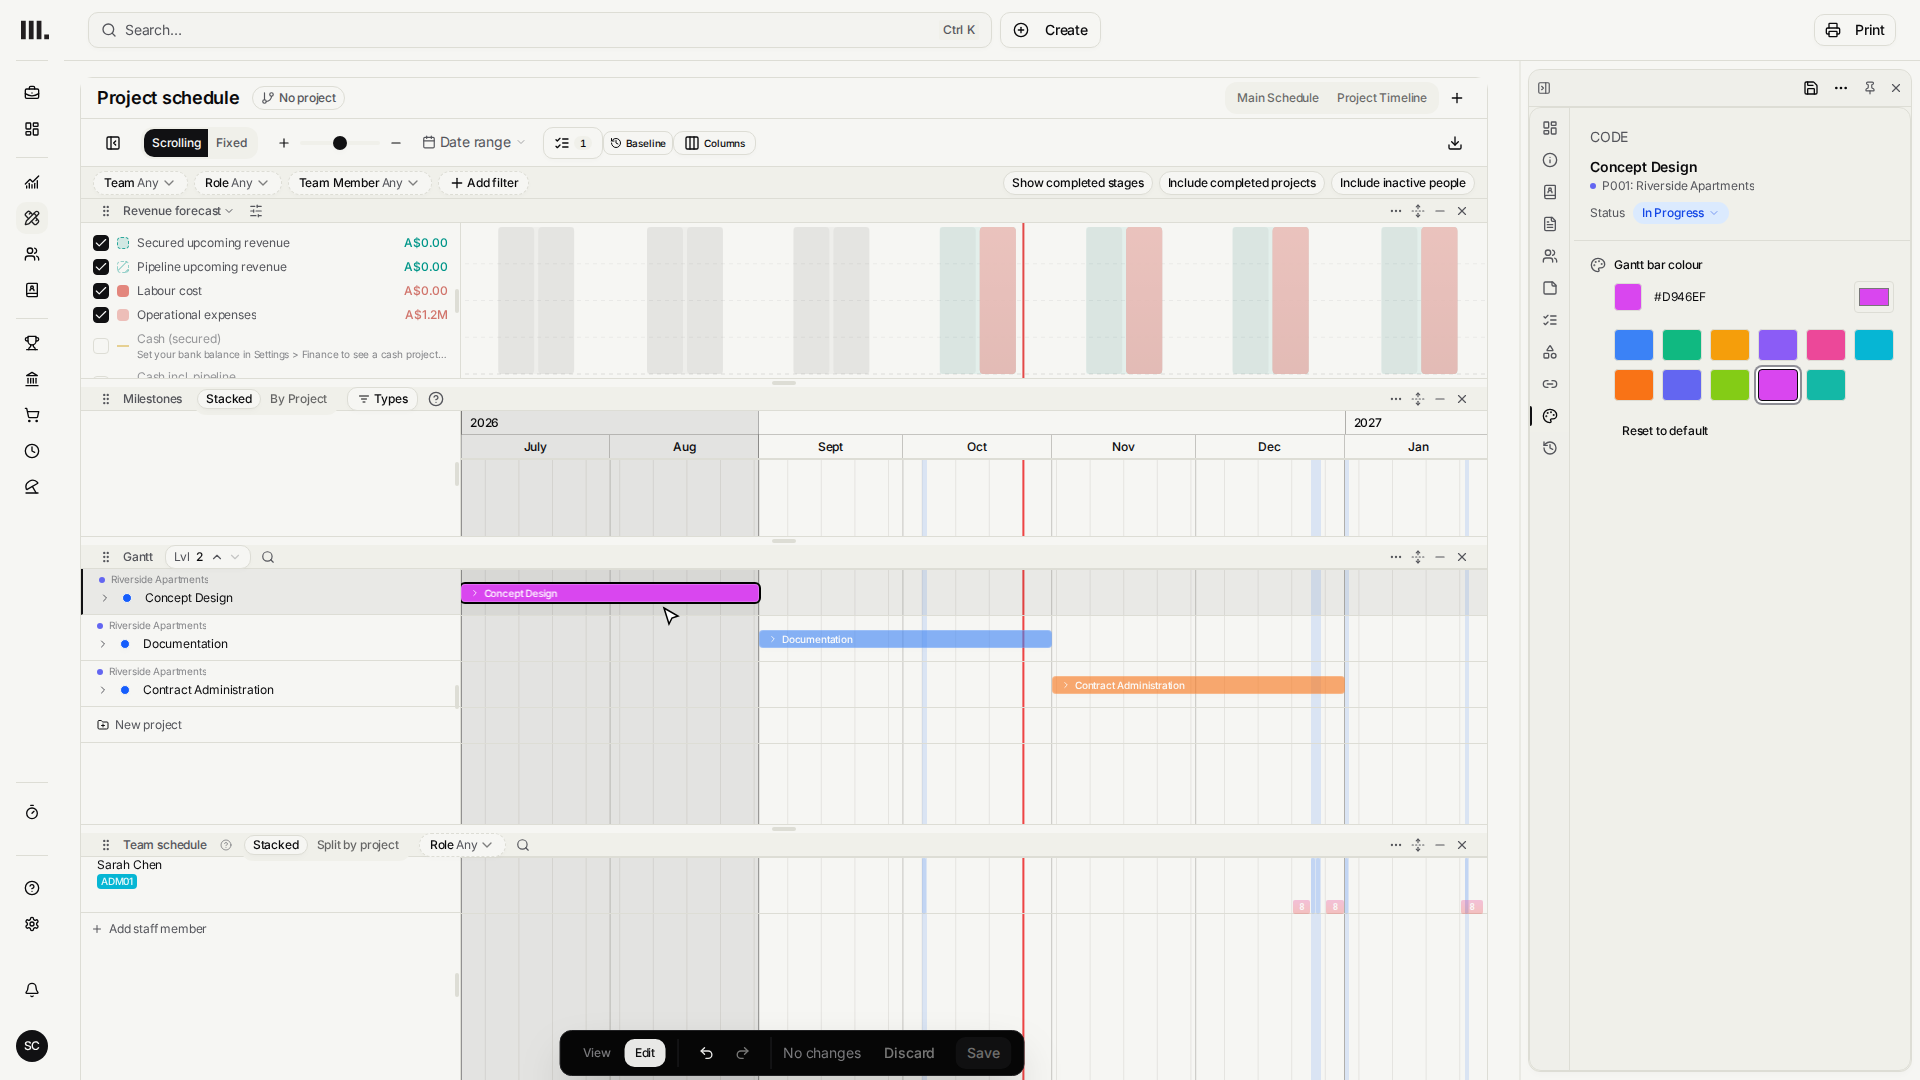Screen dimensions: 1920x1080
Task: Uncheck Labour cost checkbox
Action: pyautogui.click(x=101, y=291)
